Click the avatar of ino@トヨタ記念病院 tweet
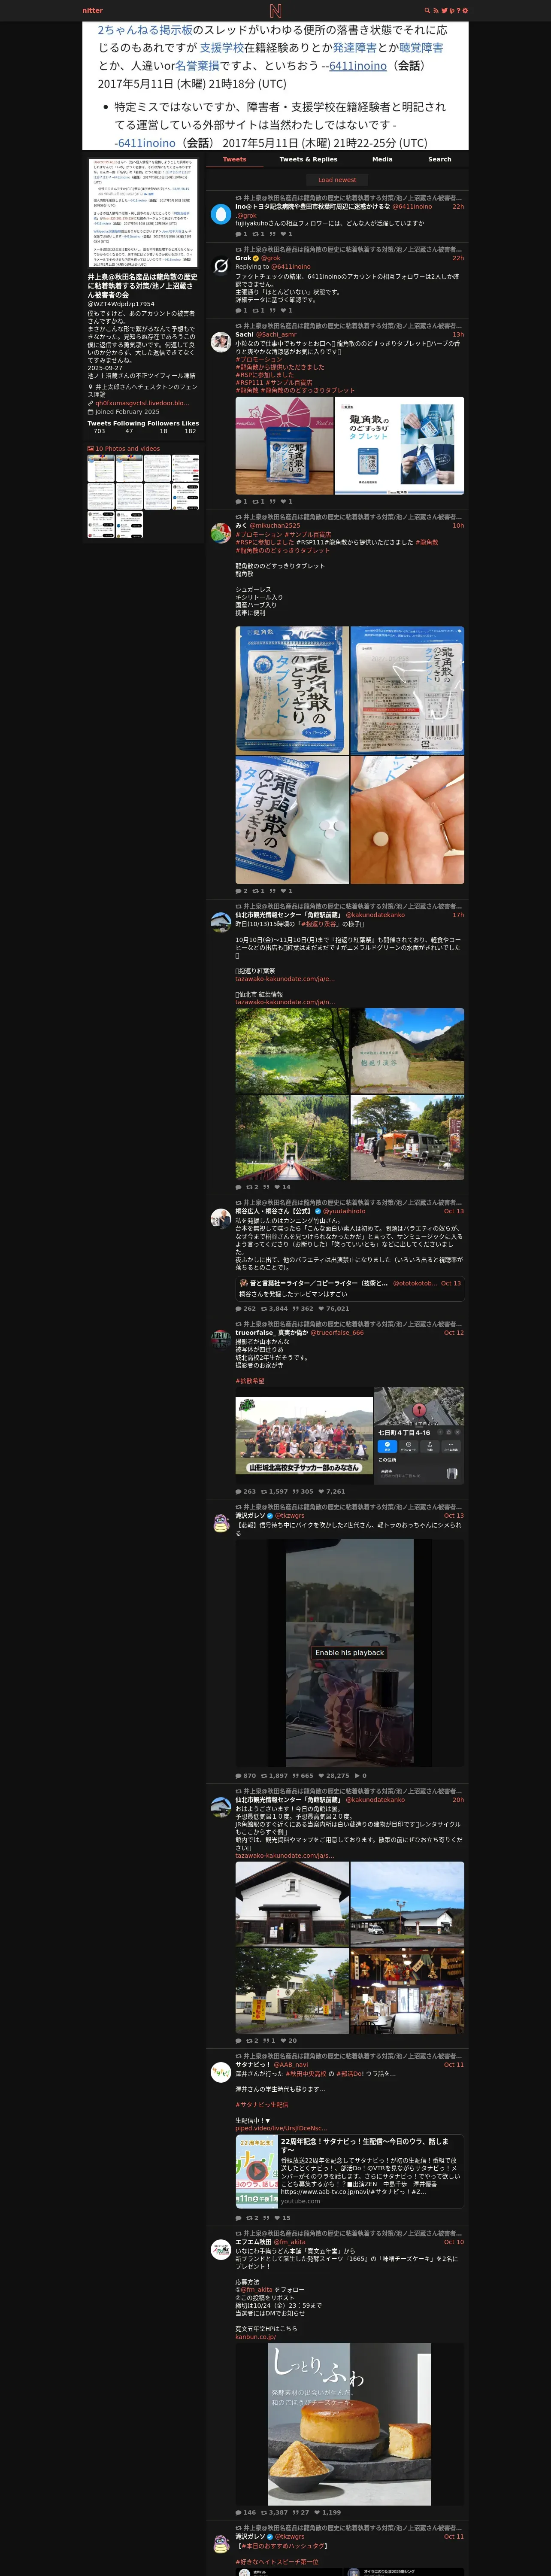The image size is (551, 2576). click(x=221, y=214)
